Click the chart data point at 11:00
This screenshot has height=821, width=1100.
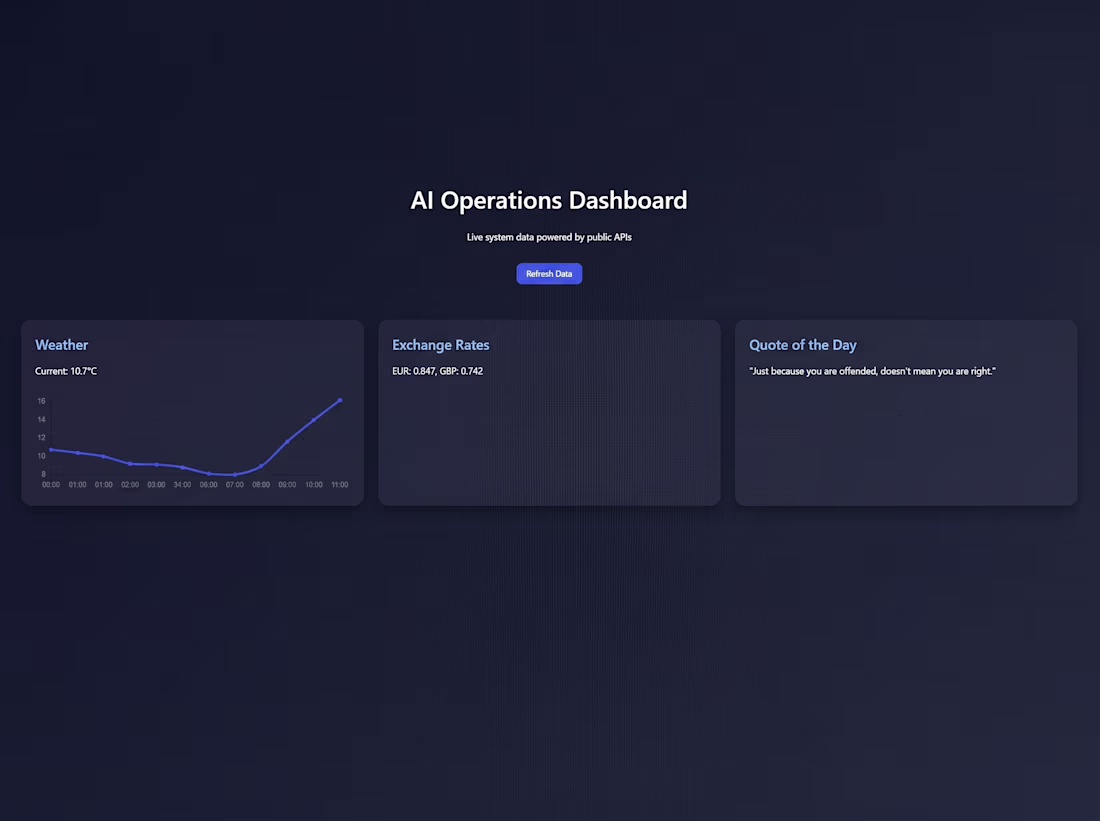tap(340, 401)
